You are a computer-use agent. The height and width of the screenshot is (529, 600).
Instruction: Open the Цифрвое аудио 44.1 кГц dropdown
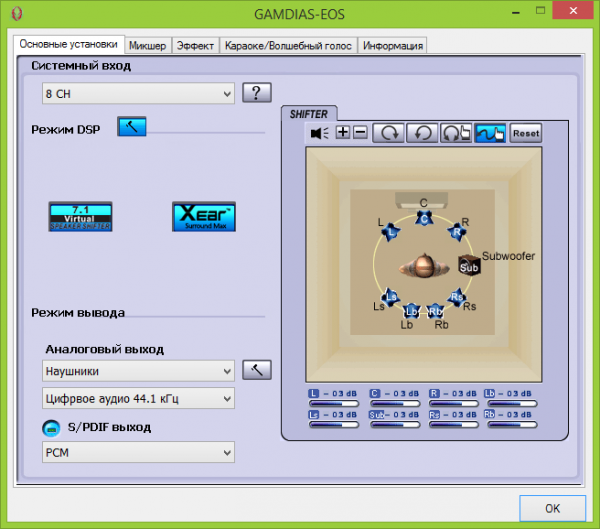coord(138,398)
